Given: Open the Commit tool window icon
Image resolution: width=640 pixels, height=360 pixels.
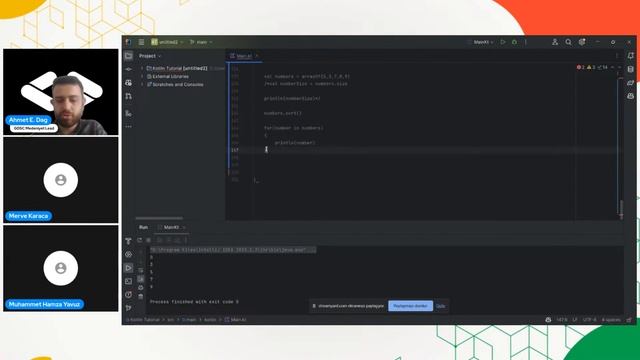Looking at the screenshot, I should (x=129, y=69).
